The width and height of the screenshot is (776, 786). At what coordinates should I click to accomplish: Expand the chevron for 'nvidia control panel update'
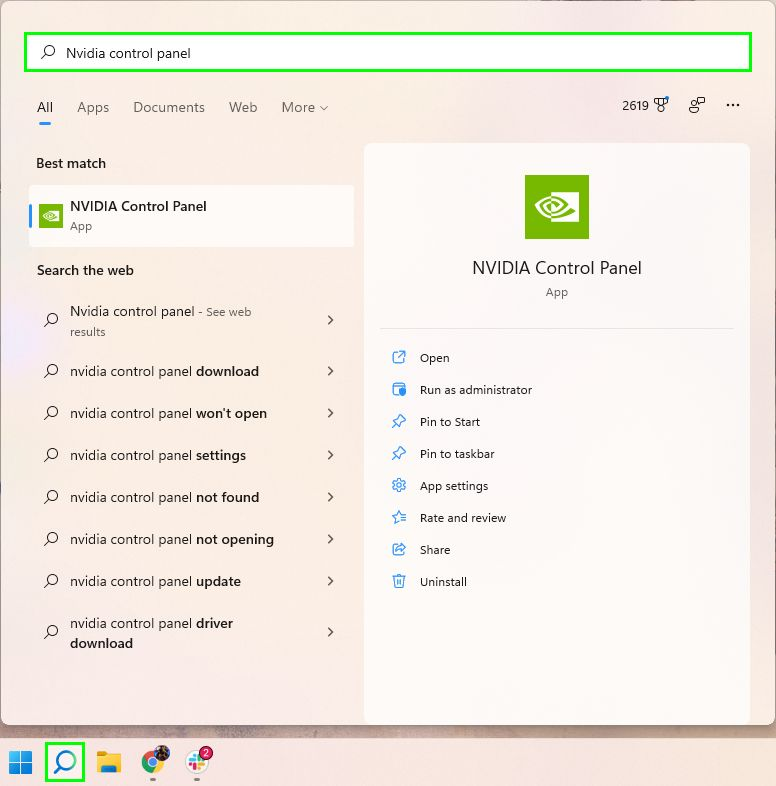coord(330,581)
